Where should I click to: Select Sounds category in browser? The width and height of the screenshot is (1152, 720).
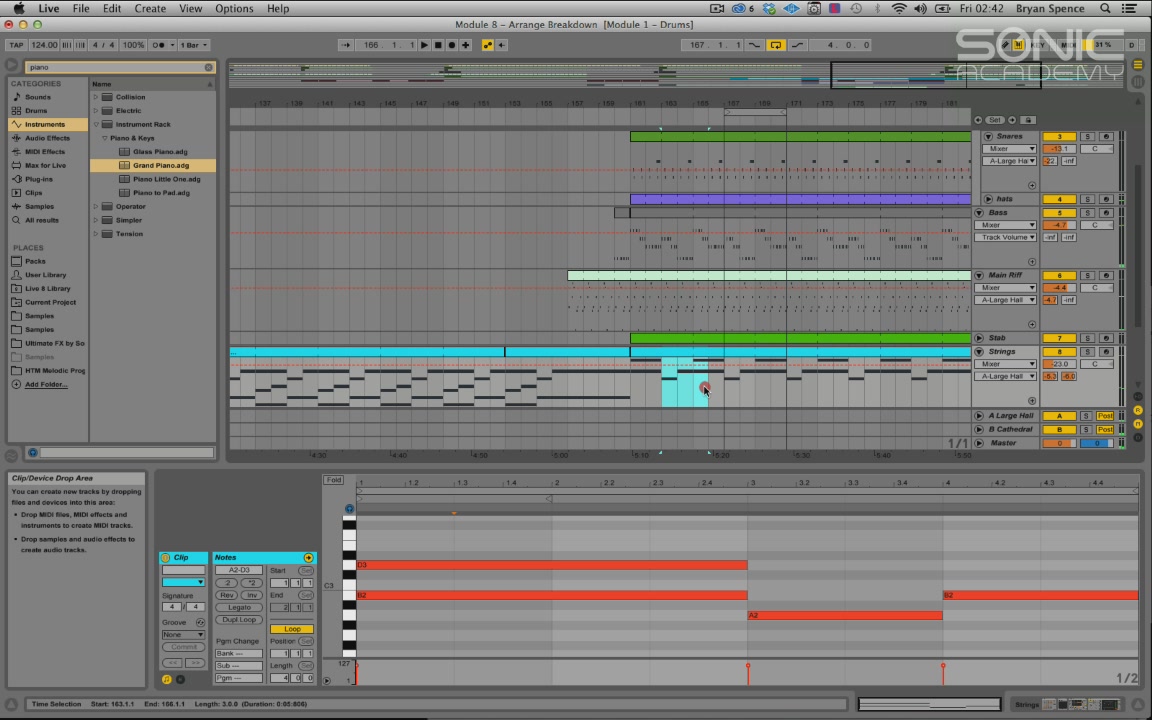click(38, 97)
